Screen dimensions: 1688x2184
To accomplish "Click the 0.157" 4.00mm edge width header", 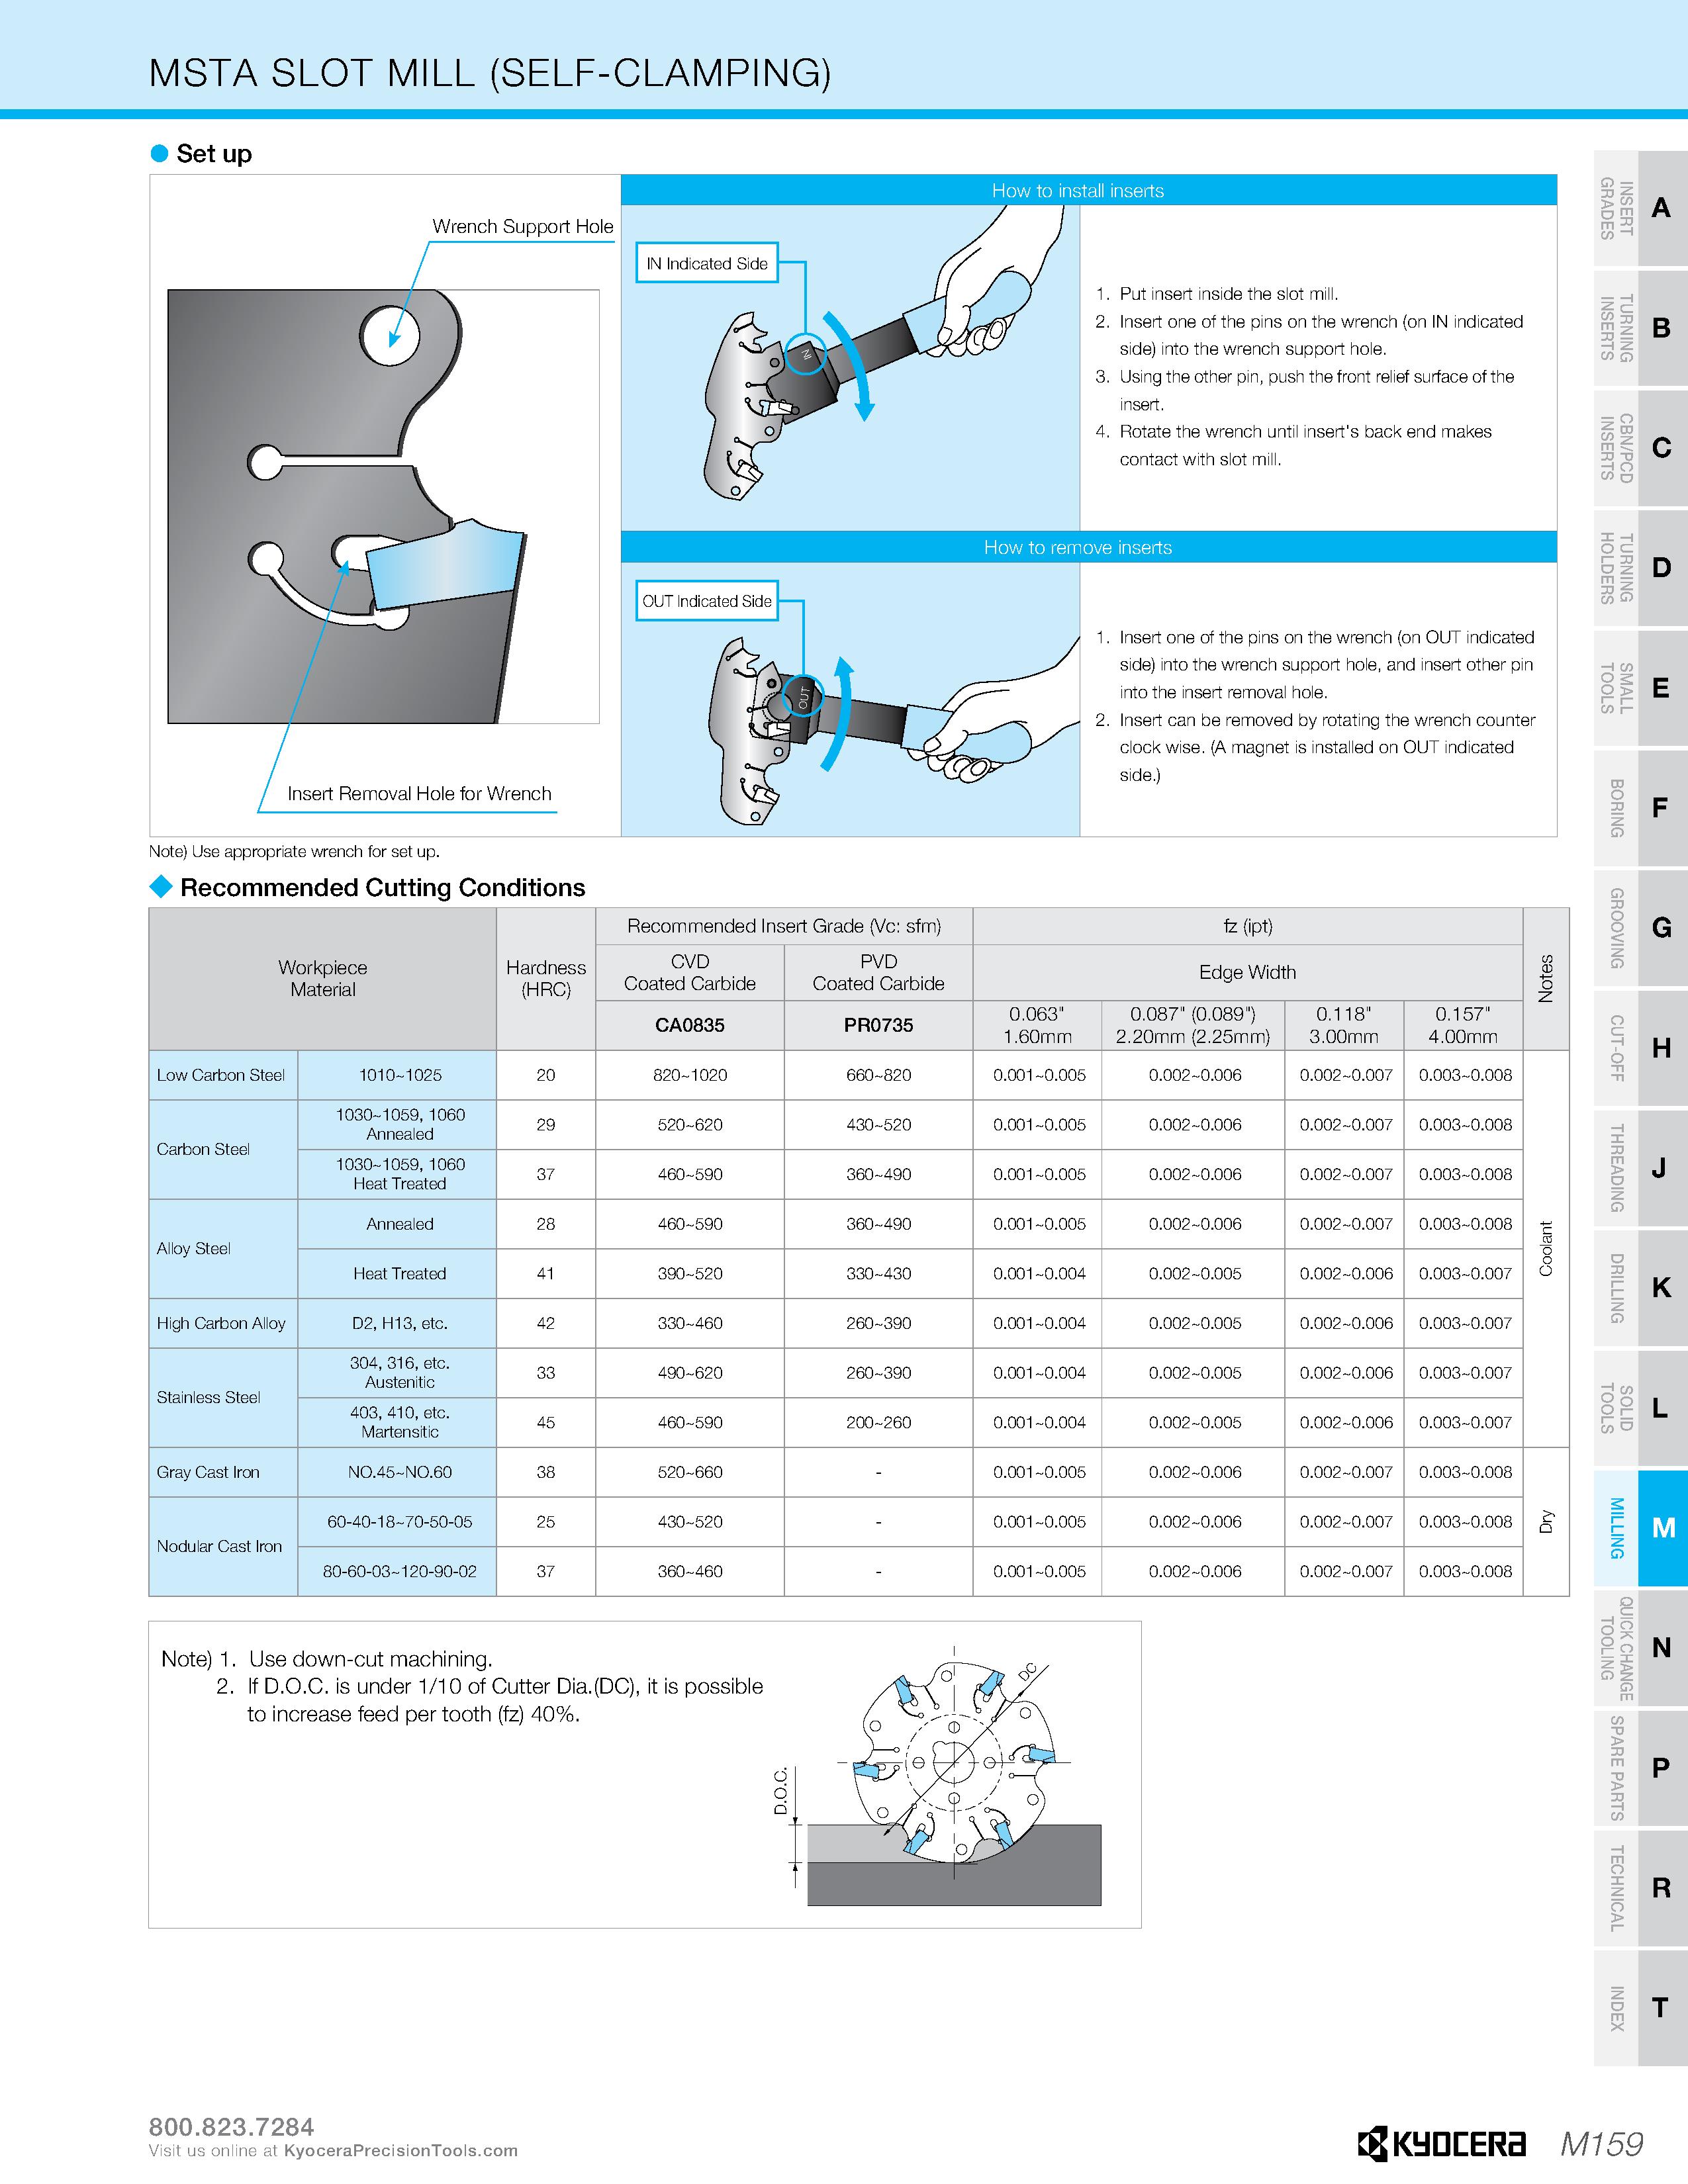I will coord(1463,1025).
